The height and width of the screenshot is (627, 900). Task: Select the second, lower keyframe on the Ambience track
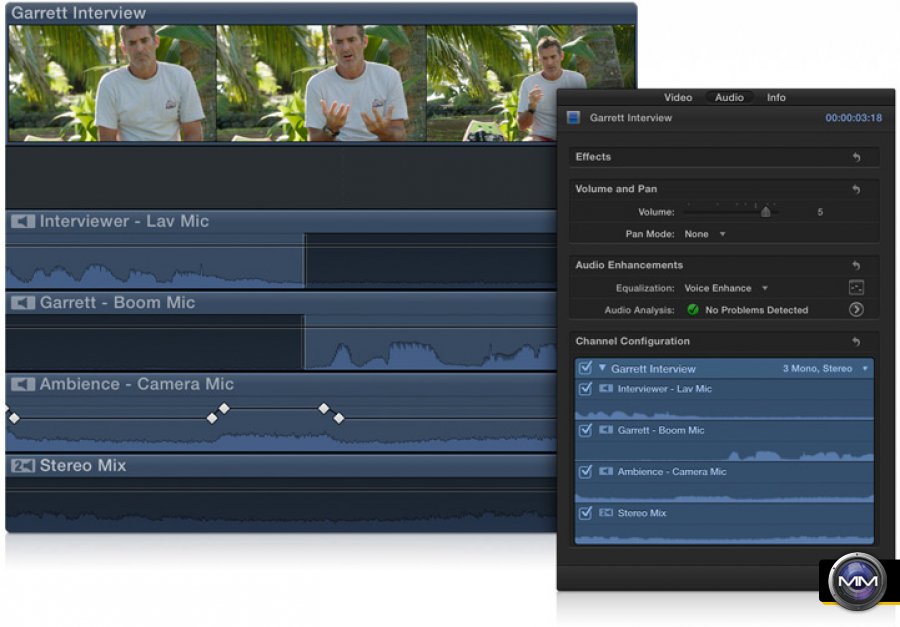point(212,419)
